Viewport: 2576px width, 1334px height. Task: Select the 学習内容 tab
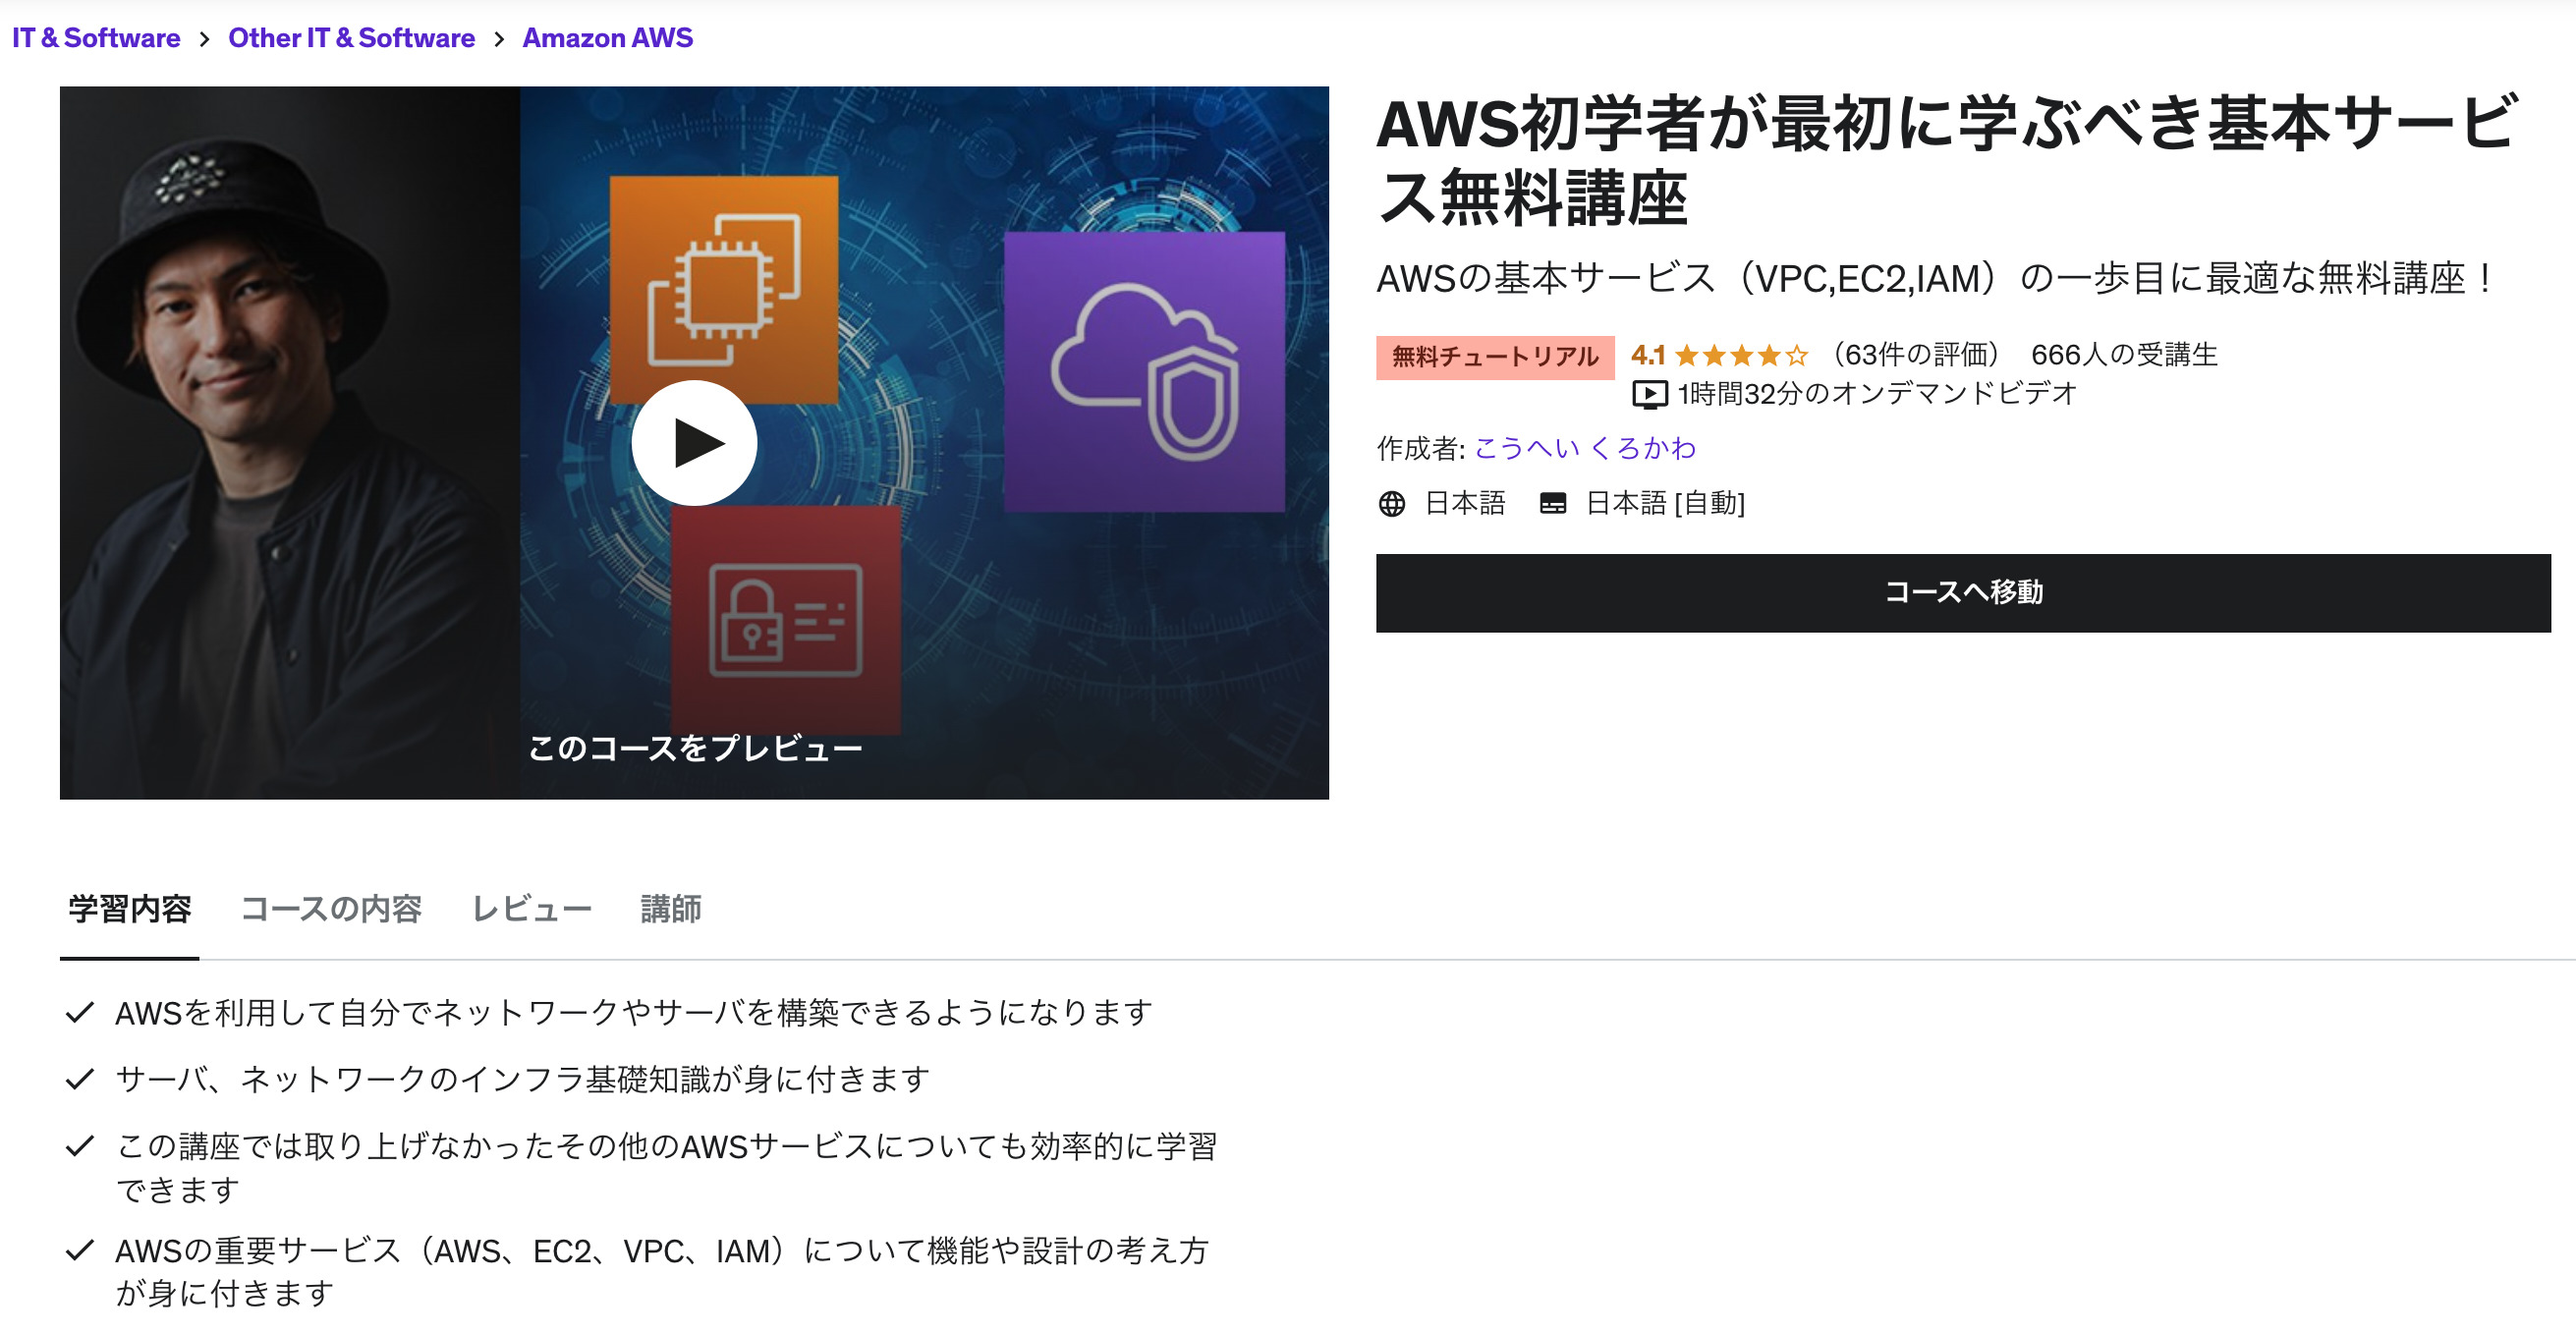129,908
